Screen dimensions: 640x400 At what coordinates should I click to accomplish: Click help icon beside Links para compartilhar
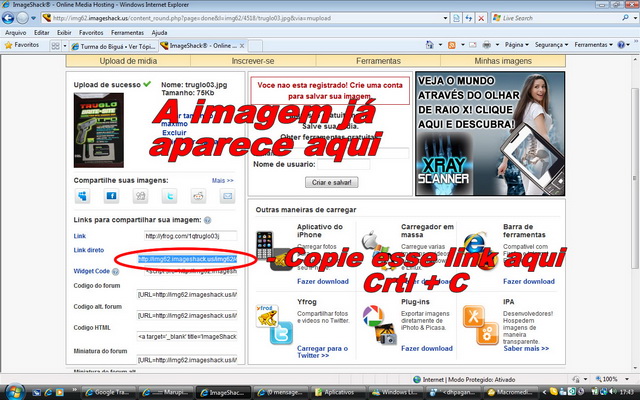(x=207, y=220)
